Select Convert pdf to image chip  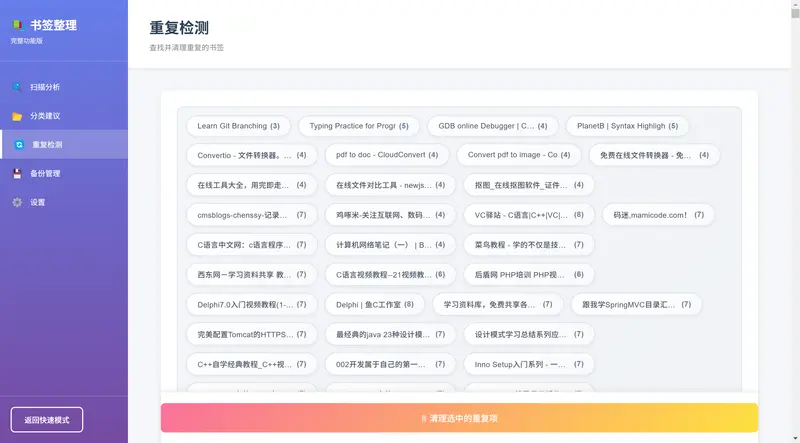click(518, 155)
